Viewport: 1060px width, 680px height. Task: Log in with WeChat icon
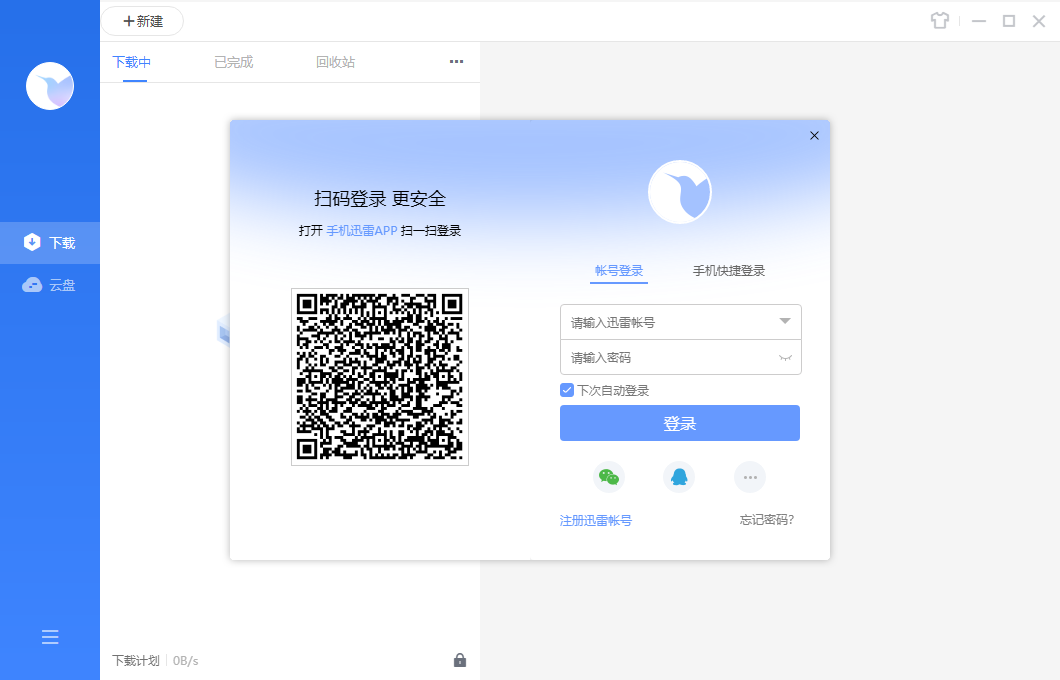pos(608,477)
